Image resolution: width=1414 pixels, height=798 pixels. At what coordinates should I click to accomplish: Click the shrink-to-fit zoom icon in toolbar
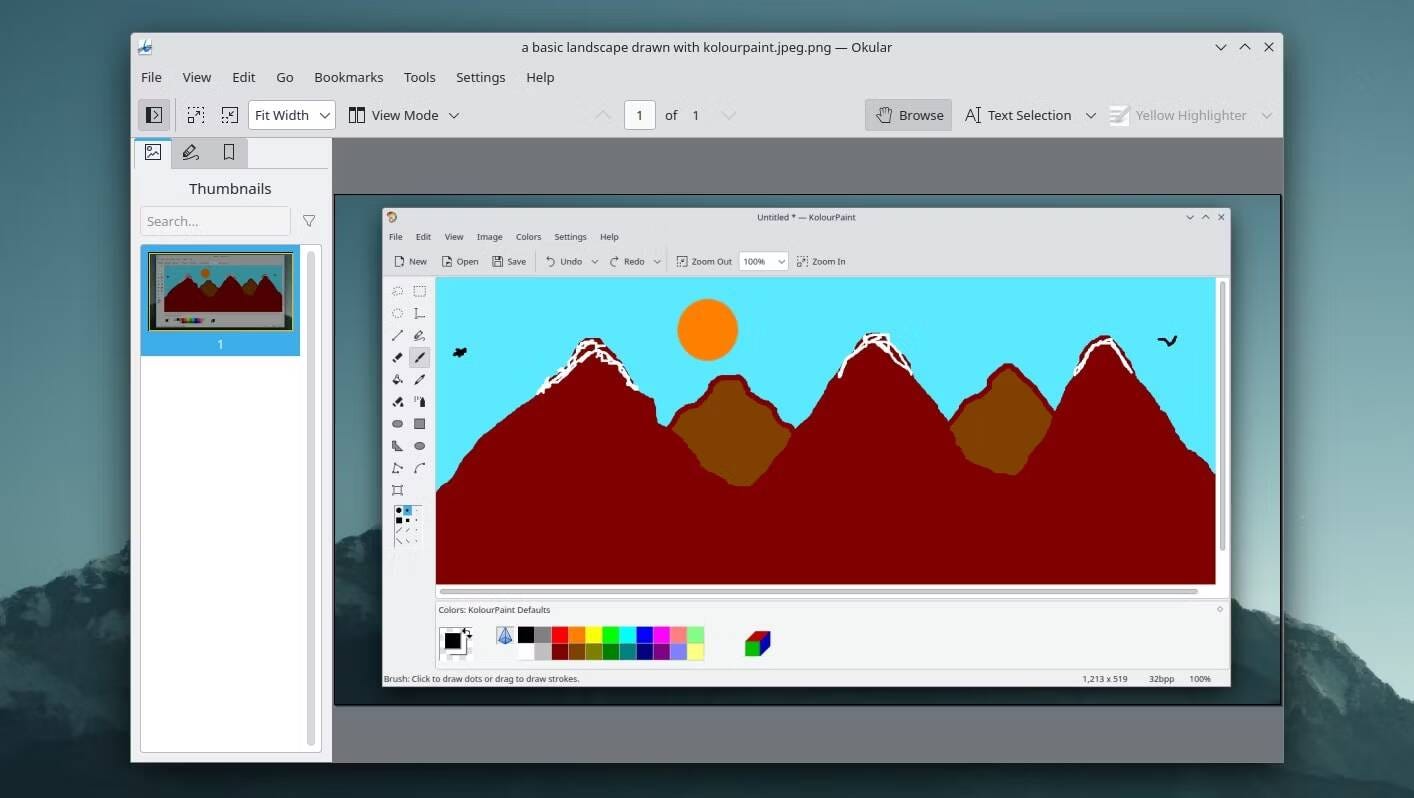(x=230, y=115)
